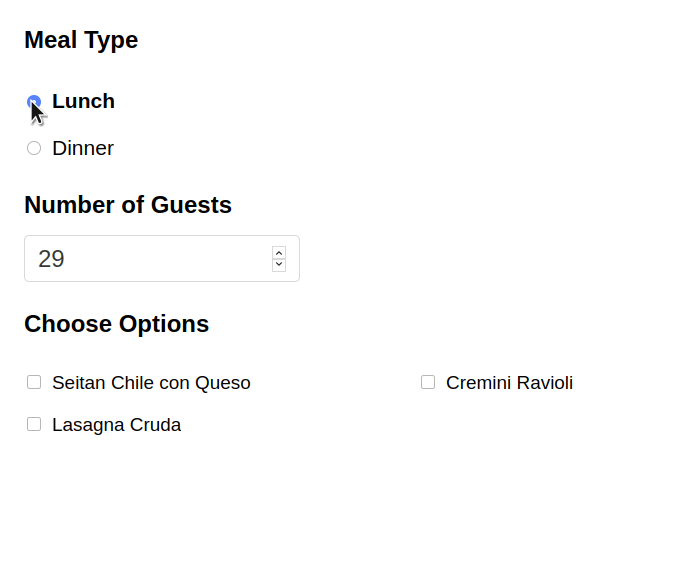Select the Dinner radio button
This screenshot has height=581, width=689.
(x=34, y=148)
